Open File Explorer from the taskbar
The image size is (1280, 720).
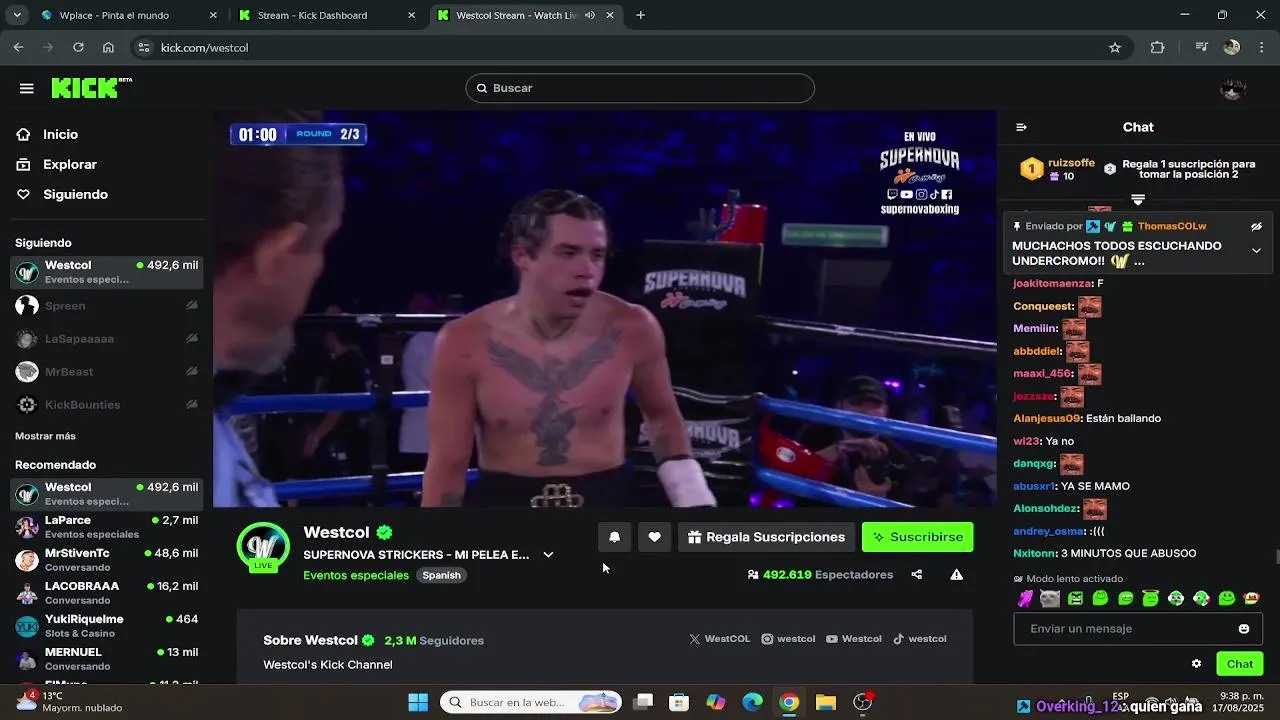coord(826,702)
